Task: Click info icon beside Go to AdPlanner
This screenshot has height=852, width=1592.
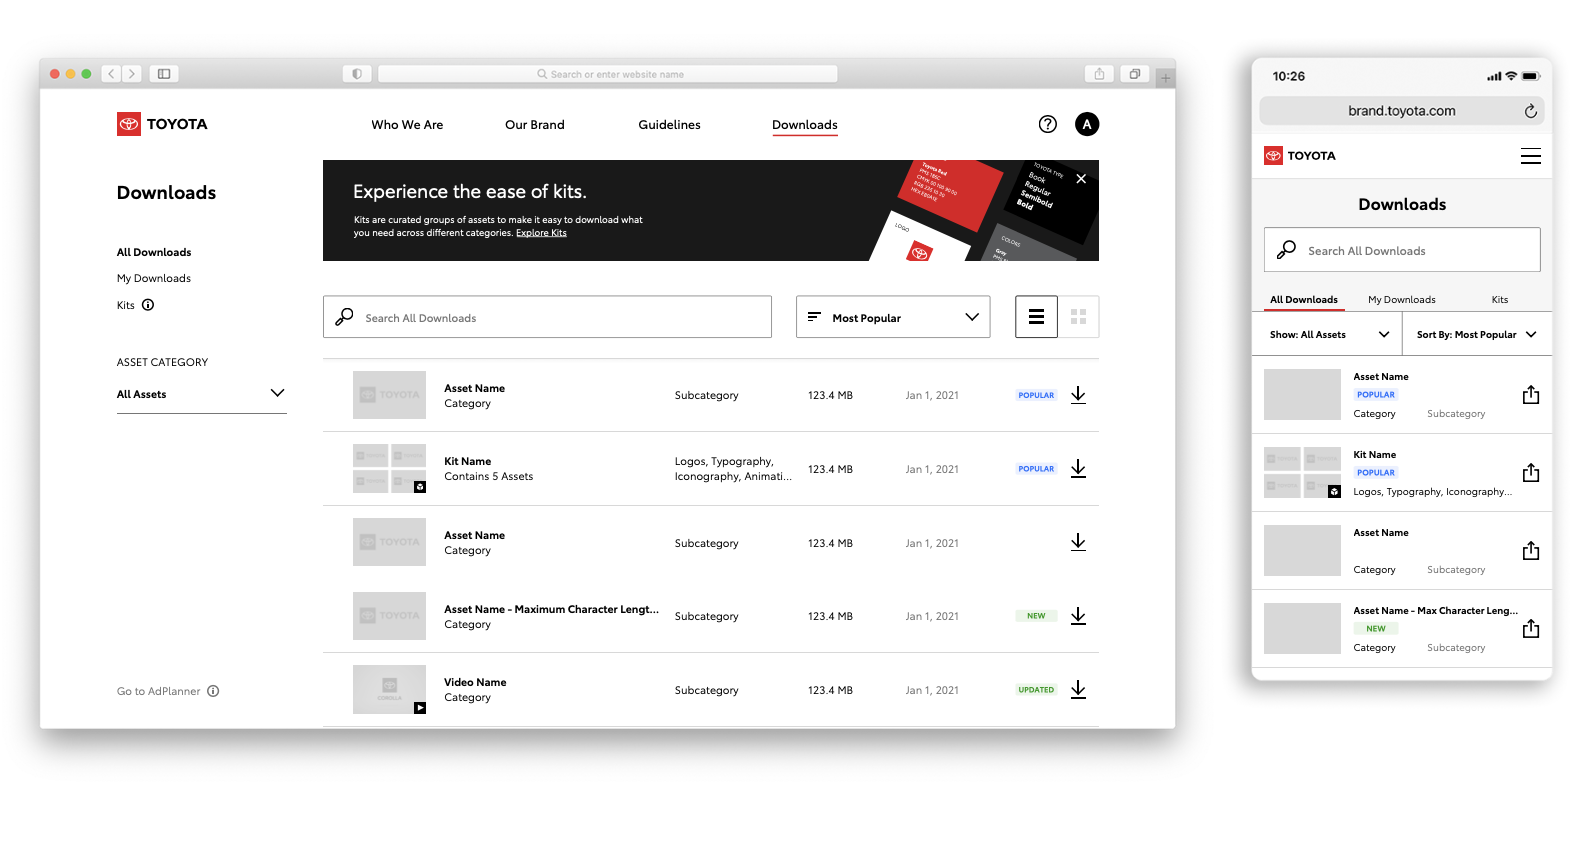Action: point(213,691)
